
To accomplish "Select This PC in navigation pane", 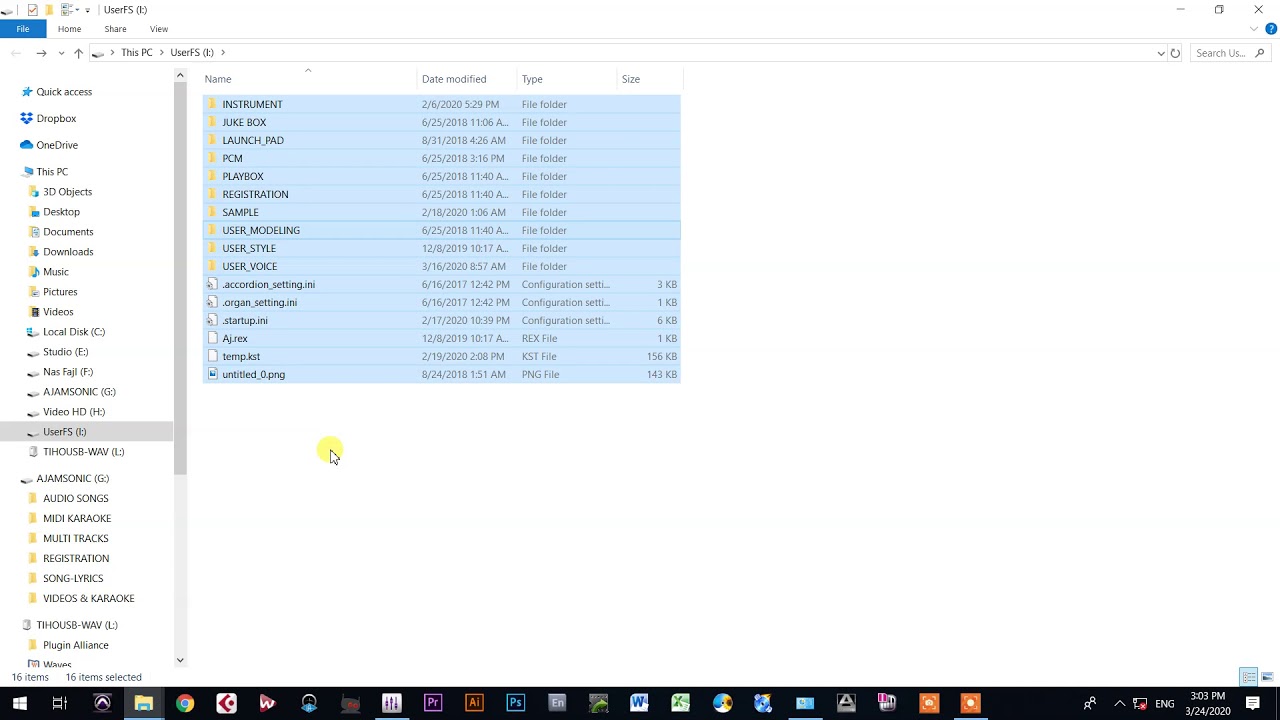I will click(x=52, y=172).
